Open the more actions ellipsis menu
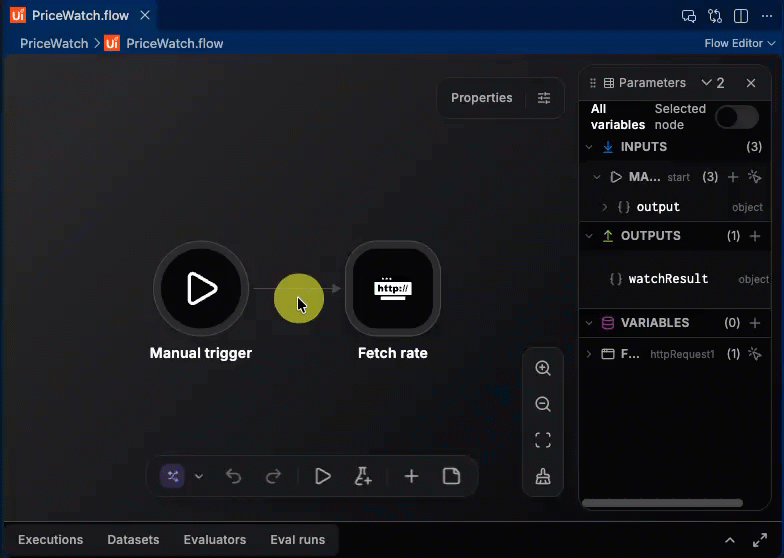The height and width of the screenshot is (558, 784). (x=766, y=16)
